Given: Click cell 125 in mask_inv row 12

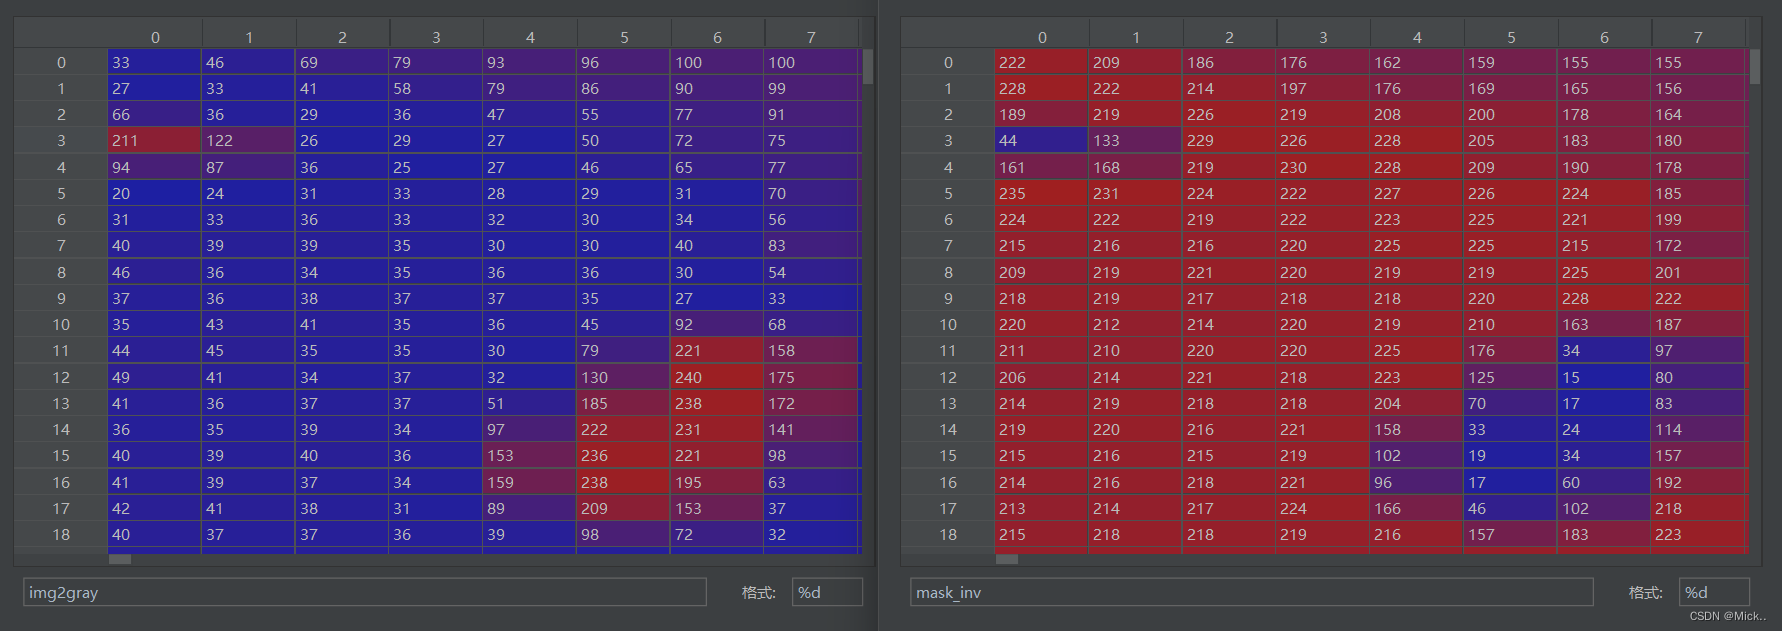Looking at the screenshot, I should [1511, 377].
